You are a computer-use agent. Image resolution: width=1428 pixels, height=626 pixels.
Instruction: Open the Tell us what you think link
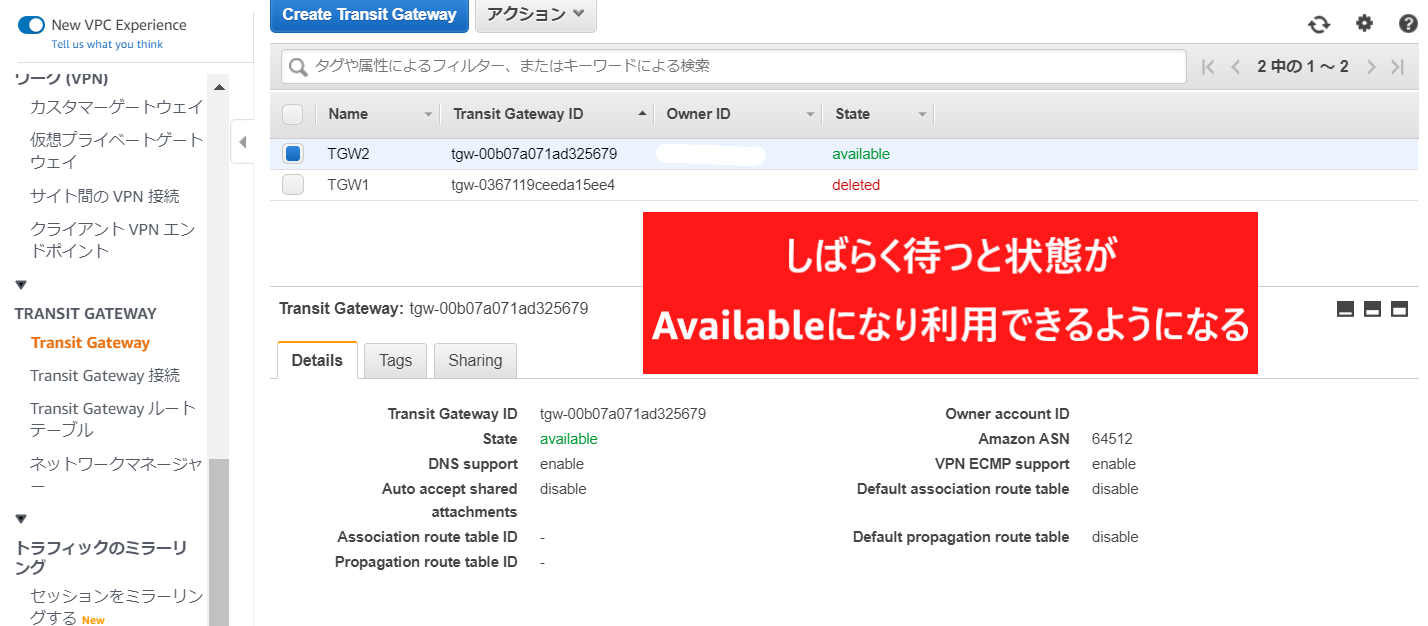[x=107, y=44]
